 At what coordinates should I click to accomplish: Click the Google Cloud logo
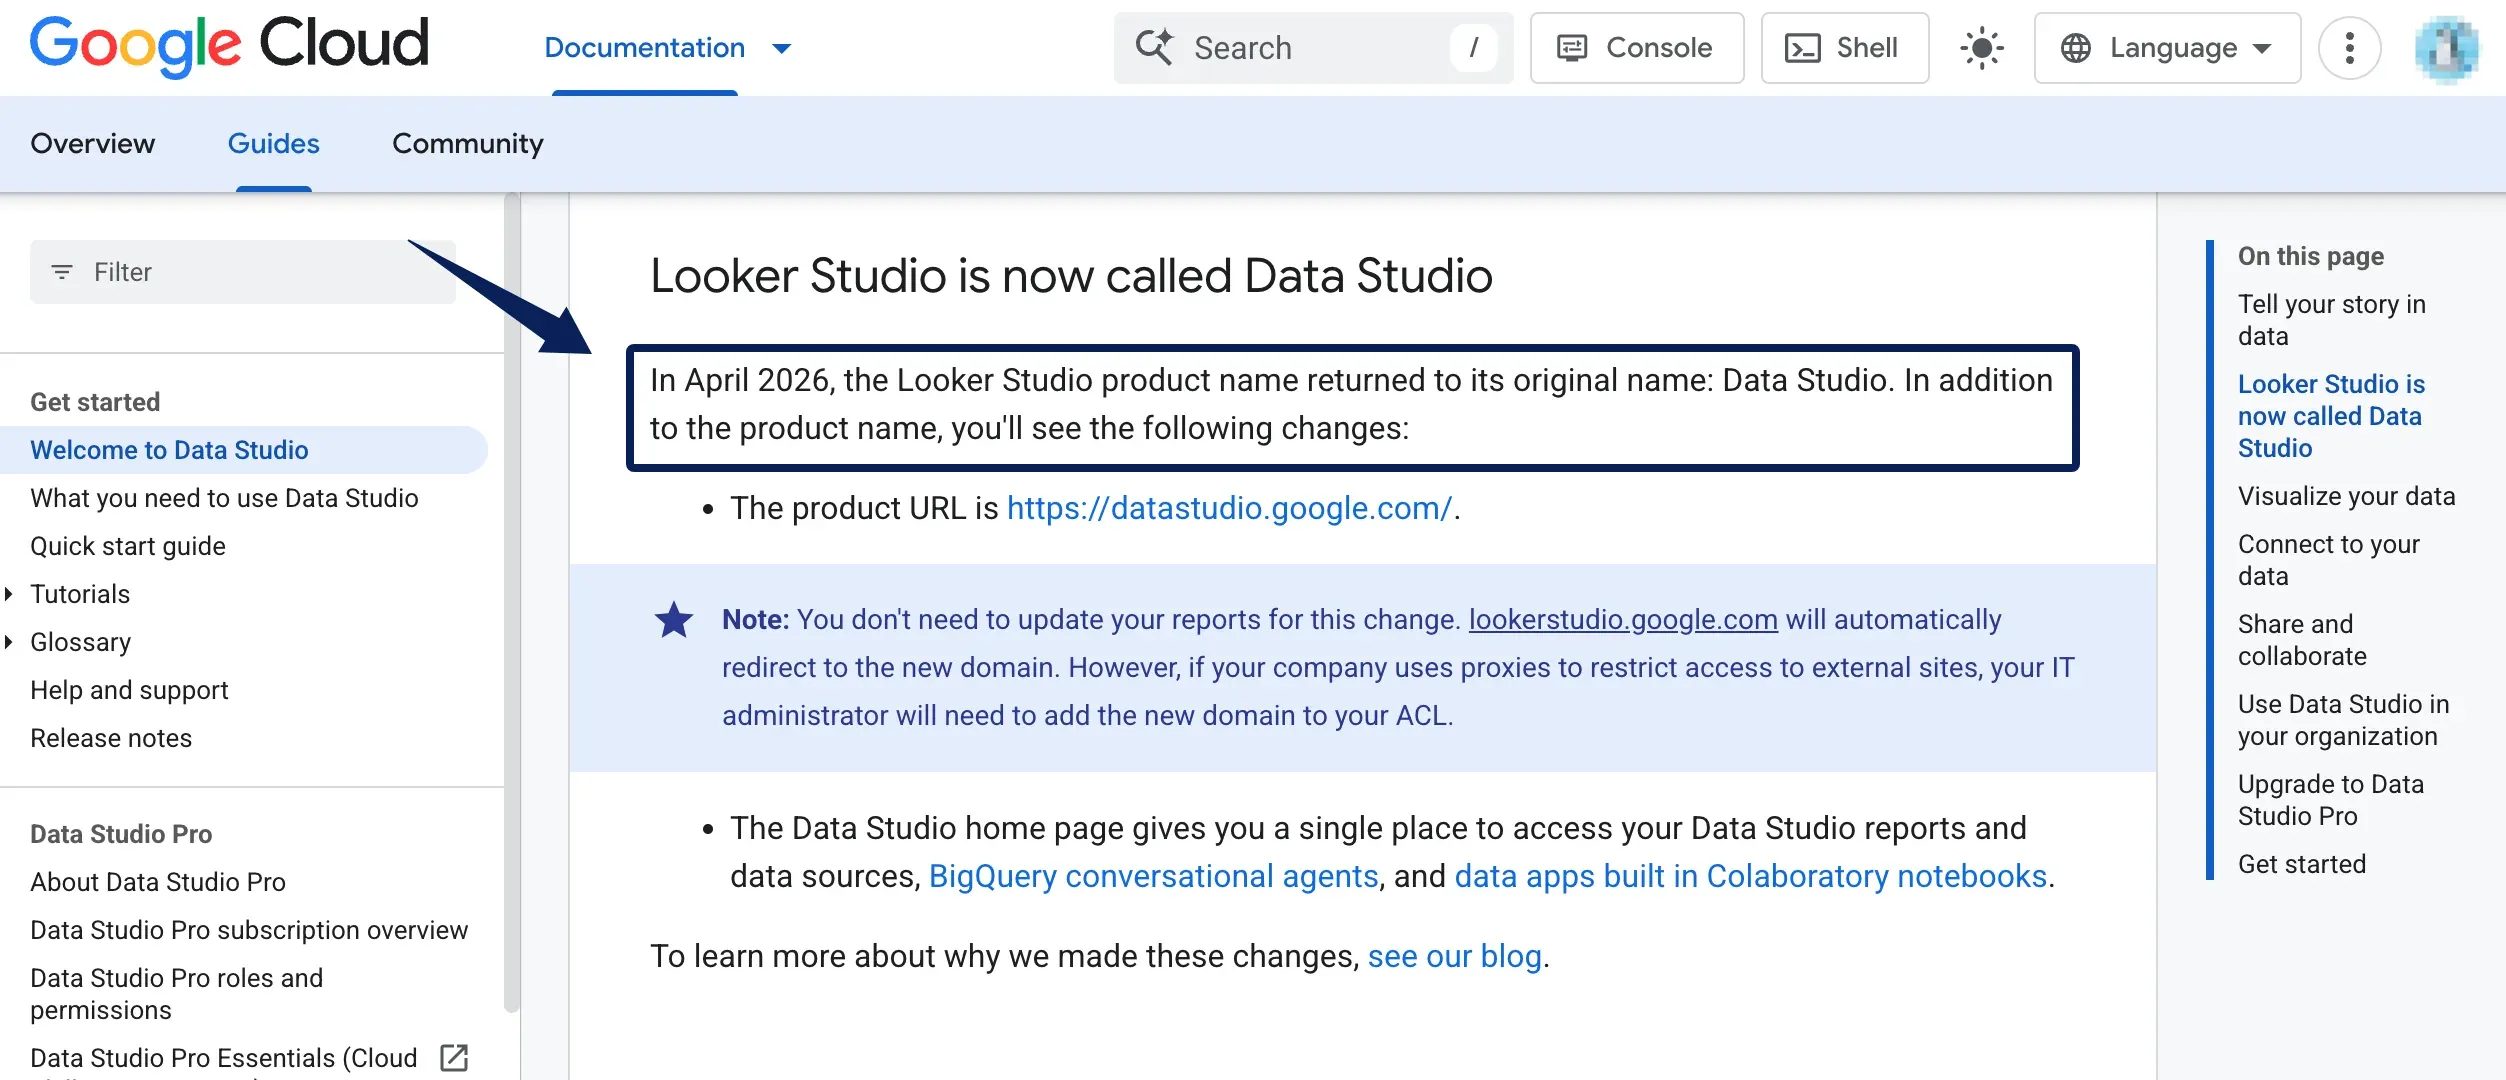point(229,46)
